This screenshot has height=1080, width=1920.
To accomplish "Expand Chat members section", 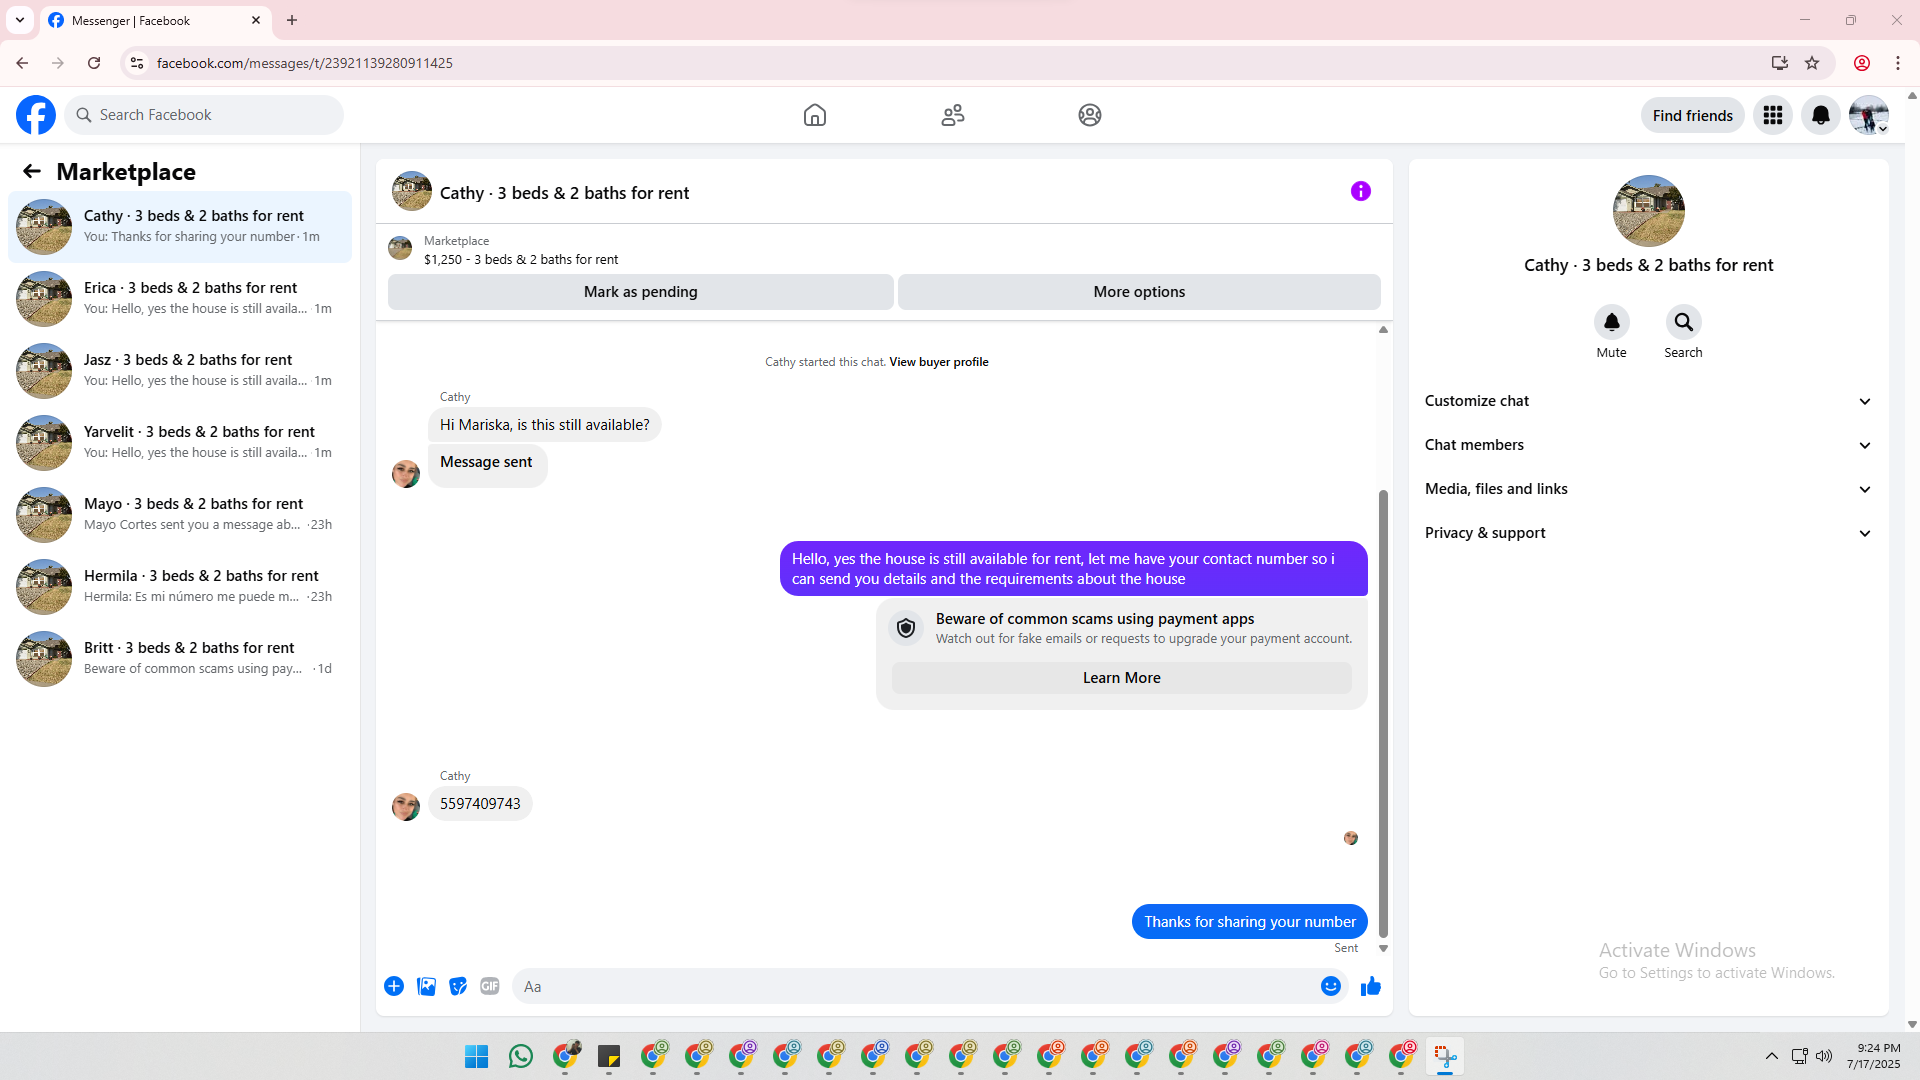I will [1649, 445].
